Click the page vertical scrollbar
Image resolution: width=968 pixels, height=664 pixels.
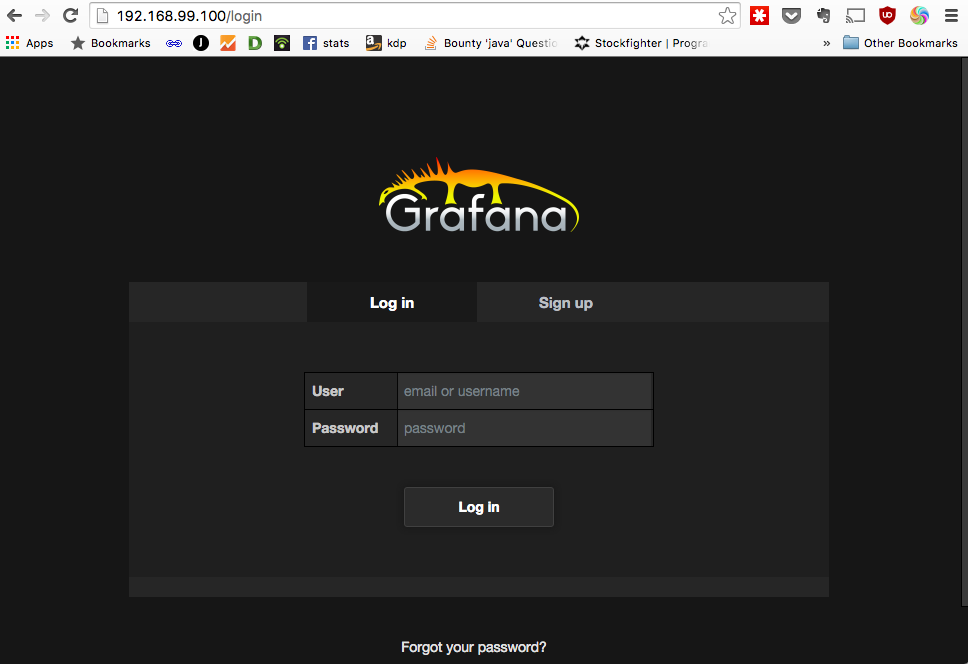click(964, 332)
